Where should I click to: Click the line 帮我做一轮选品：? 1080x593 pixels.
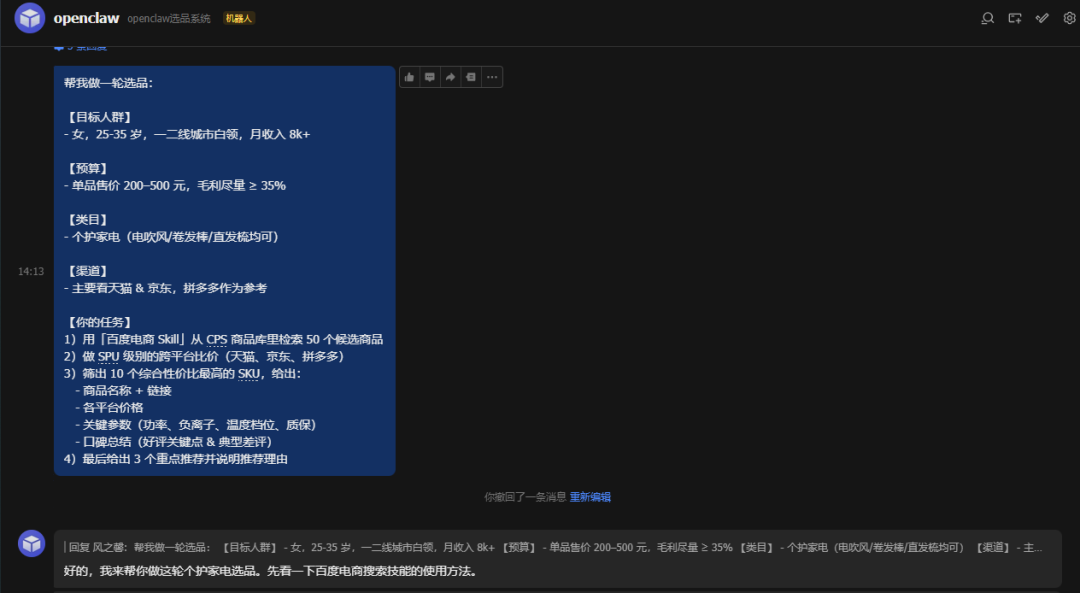[108, 83]
